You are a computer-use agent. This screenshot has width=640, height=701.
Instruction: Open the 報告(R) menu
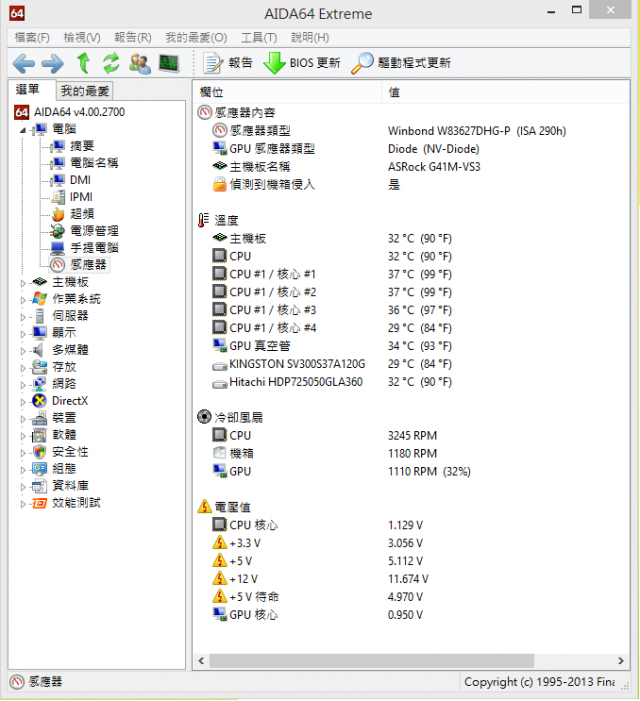click(133, 38)
